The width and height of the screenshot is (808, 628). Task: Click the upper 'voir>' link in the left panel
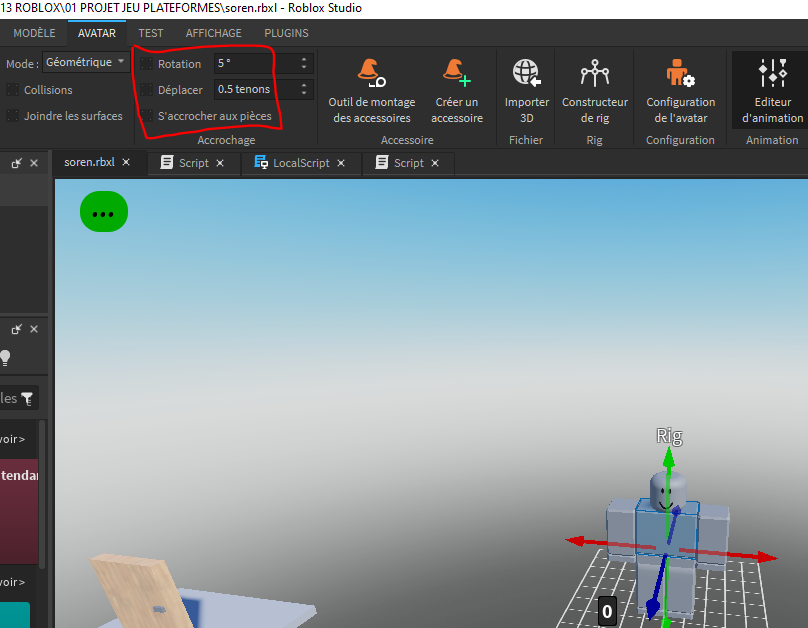coord(12,439)
